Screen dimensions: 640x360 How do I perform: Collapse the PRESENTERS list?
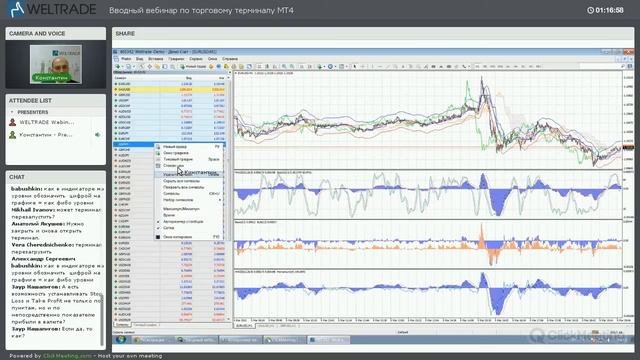point(12,112)
